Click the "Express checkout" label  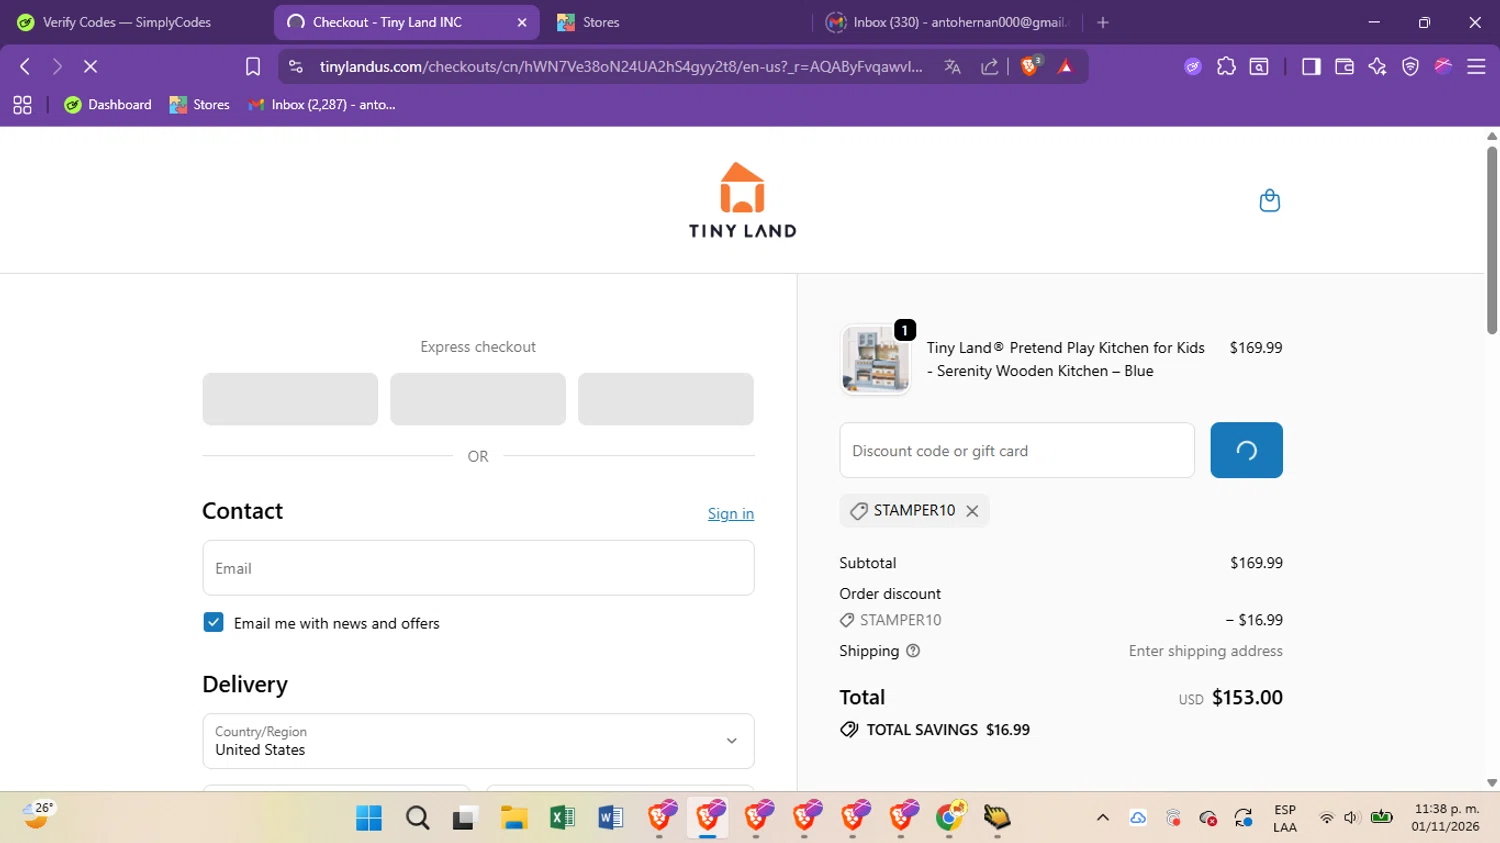pos(478,347)
